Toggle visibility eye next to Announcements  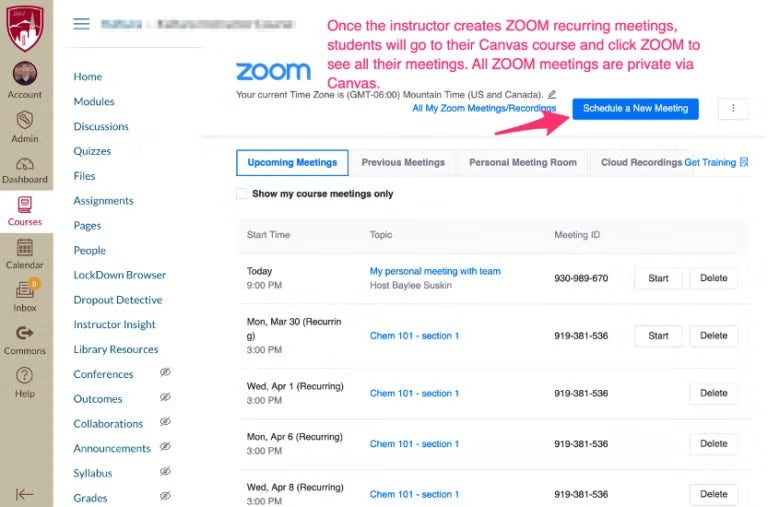point(165,446)
